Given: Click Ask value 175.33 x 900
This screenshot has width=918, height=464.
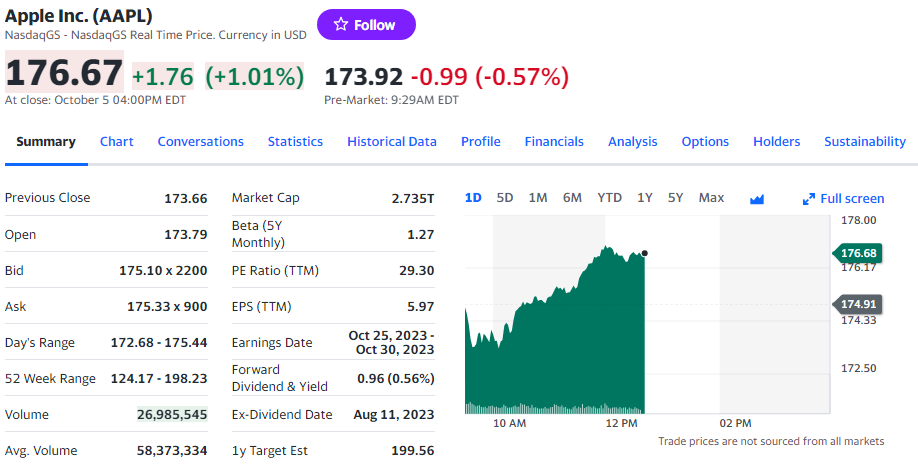Looking at the screenshot, I should tap(167, 307).
